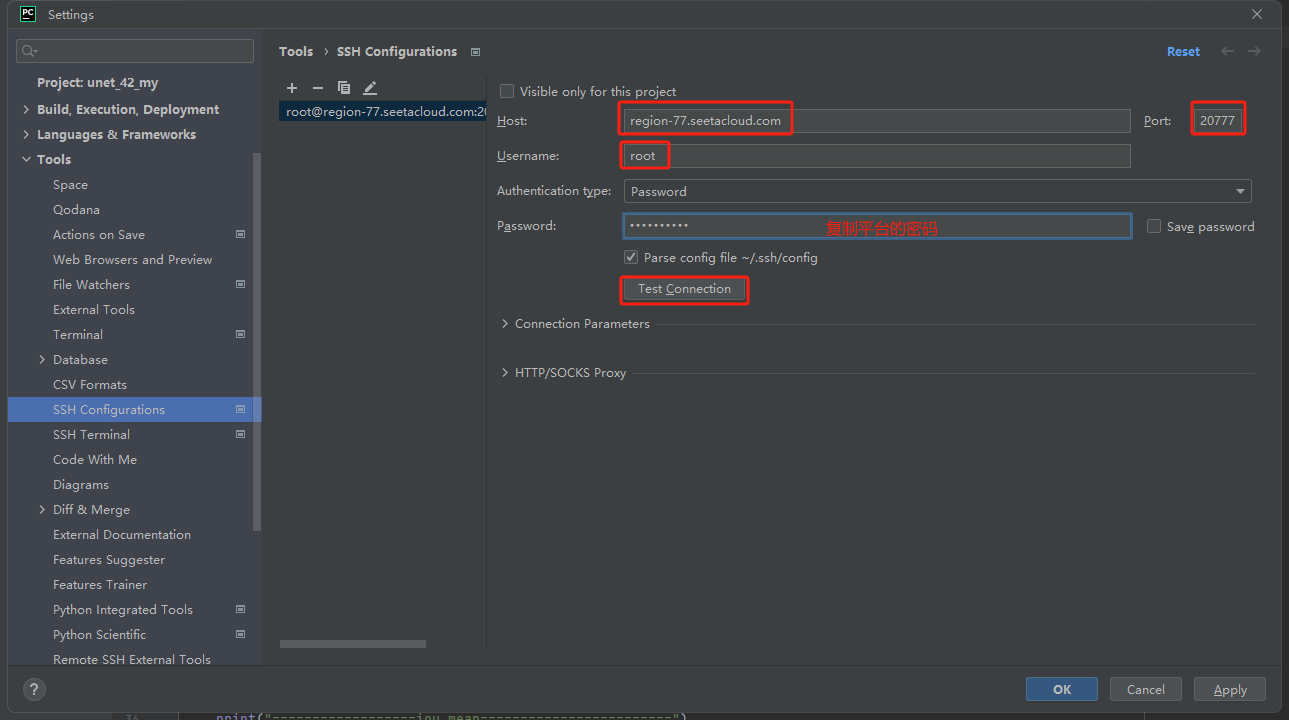Viewport: 1289px width, 720px height.
Task: Open Diagrams settings page
Action: (x=81, y=485)
